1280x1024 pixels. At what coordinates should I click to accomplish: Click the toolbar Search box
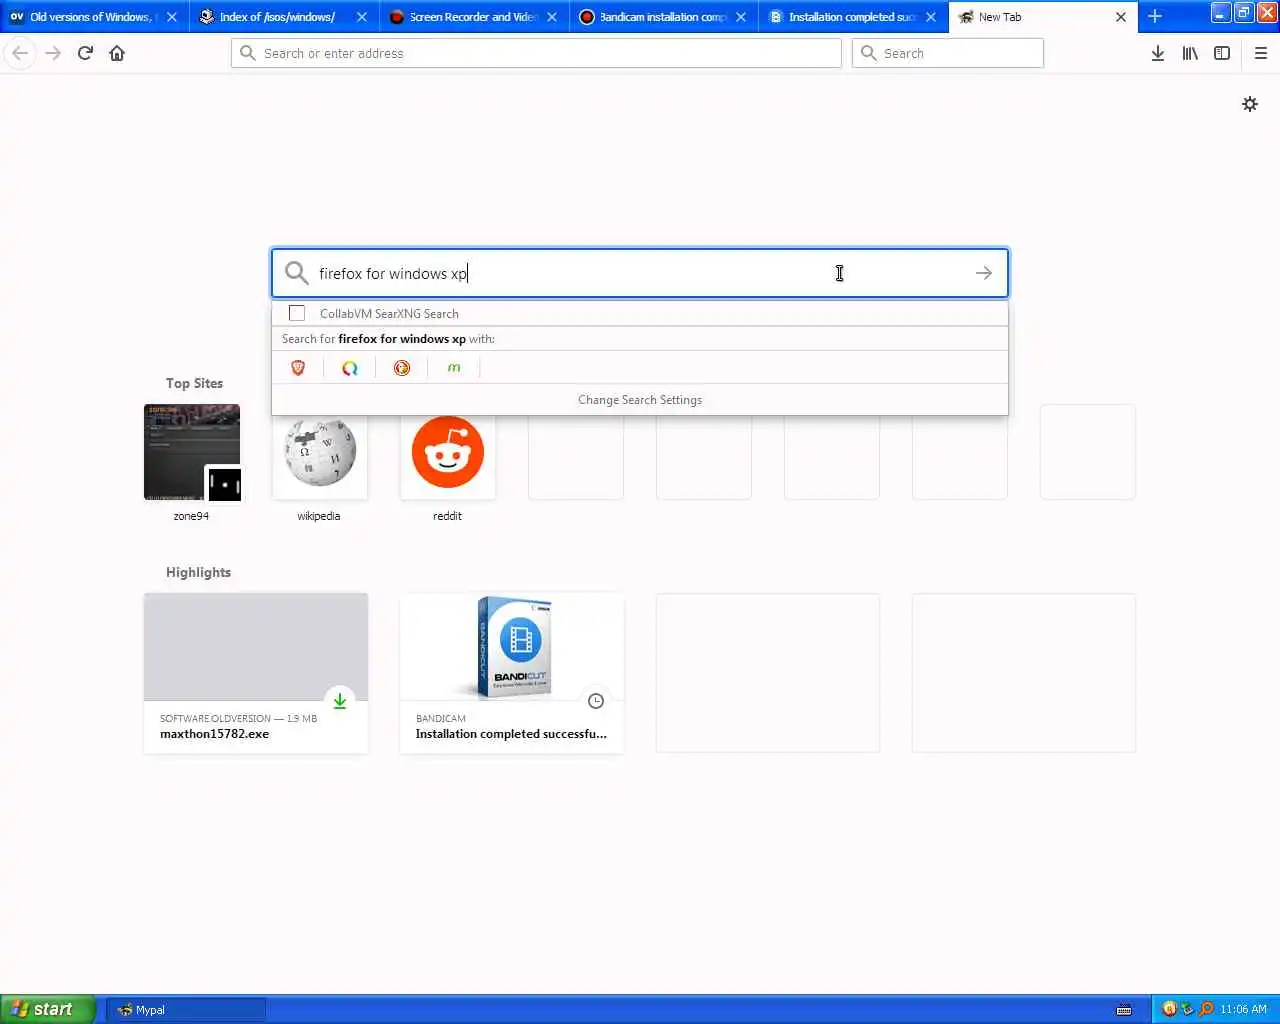[948, 53]
